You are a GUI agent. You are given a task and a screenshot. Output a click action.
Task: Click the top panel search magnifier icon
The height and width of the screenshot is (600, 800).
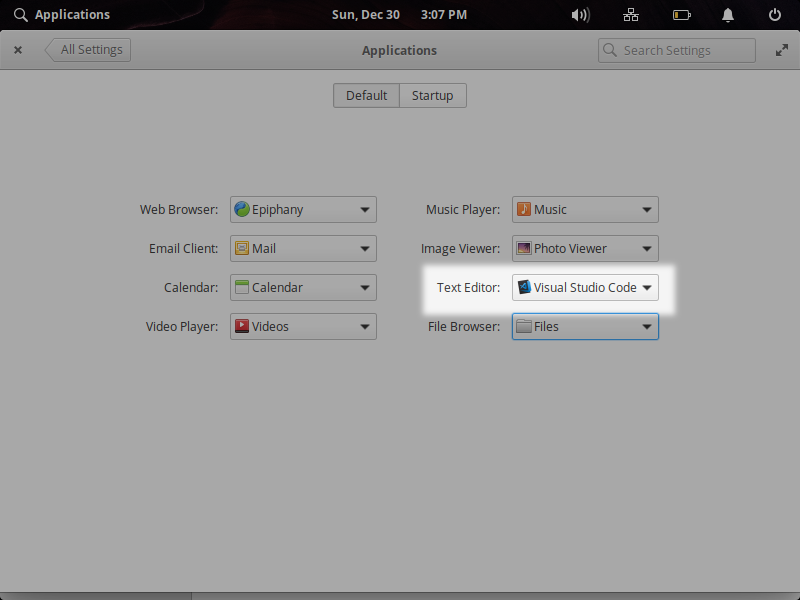pos(20,15)
